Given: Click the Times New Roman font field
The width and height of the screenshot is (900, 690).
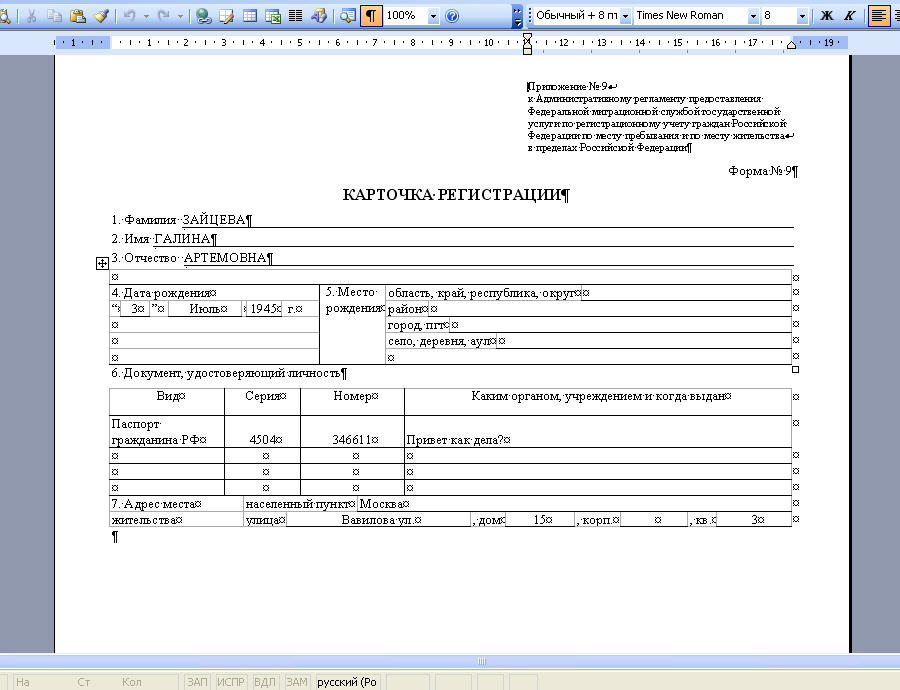Looking at the screenshot, I should pos(690,15).
